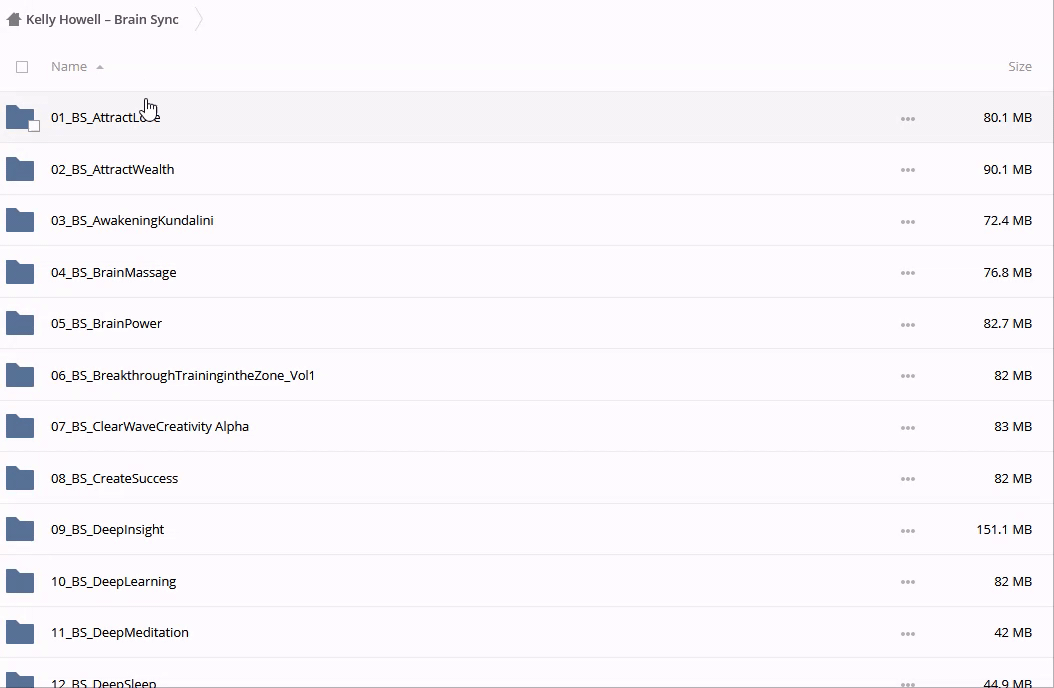Click folder icon of 06_BS_BreakthroughTrainingintheZone_Vol1
The height and width of the screenshot is (688, 1054).
pos(20,375)
